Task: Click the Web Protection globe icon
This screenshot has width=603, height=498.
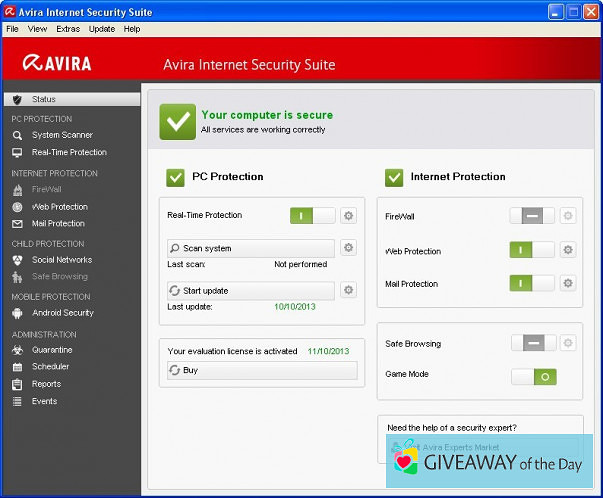Action: pos(17,207)
